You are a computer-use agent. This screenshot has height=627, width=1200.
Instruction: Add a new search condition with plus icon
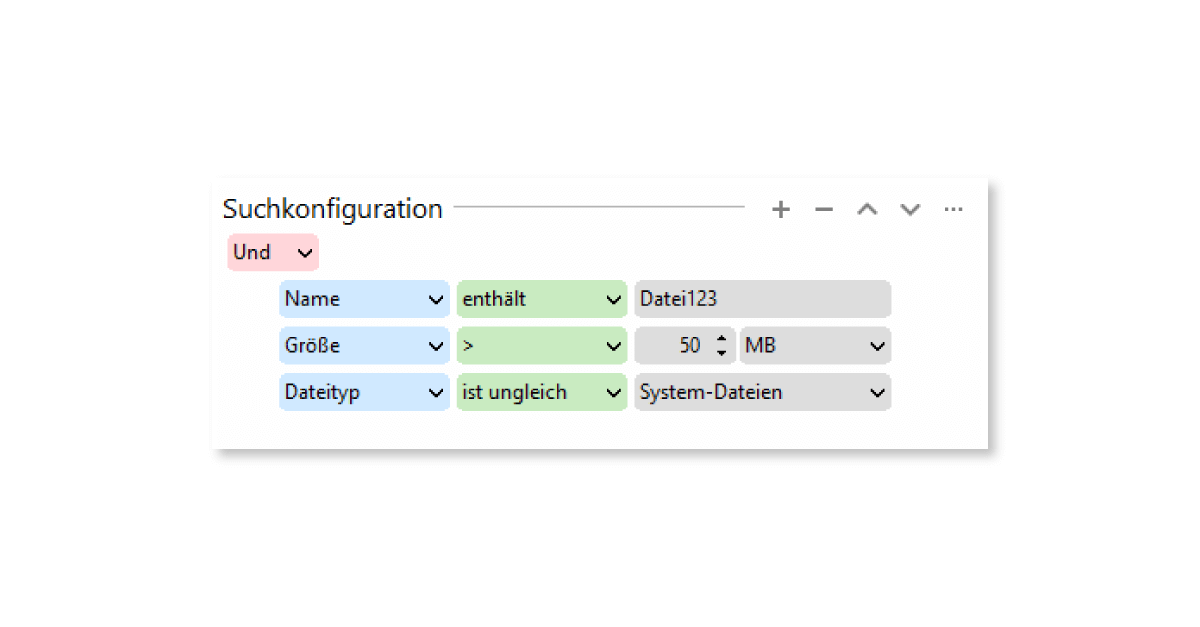pyautogui.click(x=781, y=209)
